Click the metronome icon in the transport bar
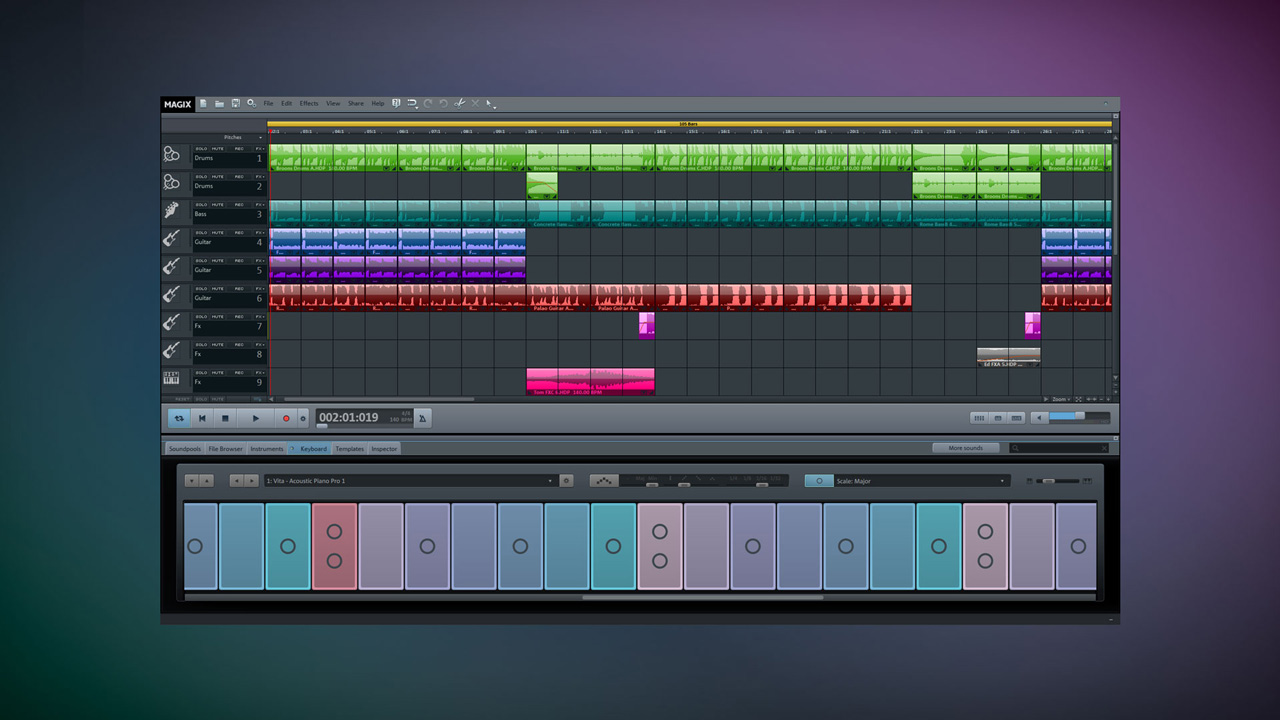The width and height of the screenshot is (1280, 720). pyautogui.click(x=422, y=418)
